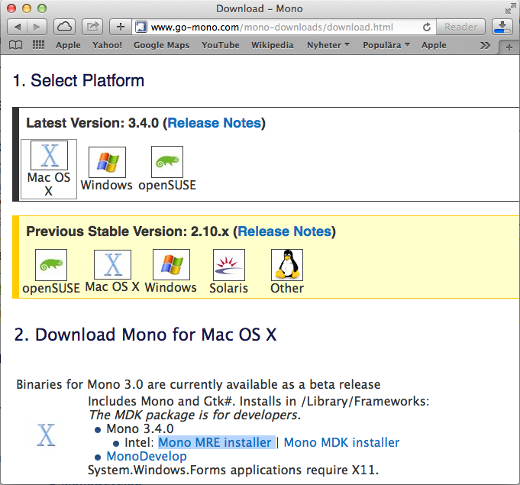520x485 pixels.
Task: Click the Share toolbar button
Action: click(x=92, y=27)
